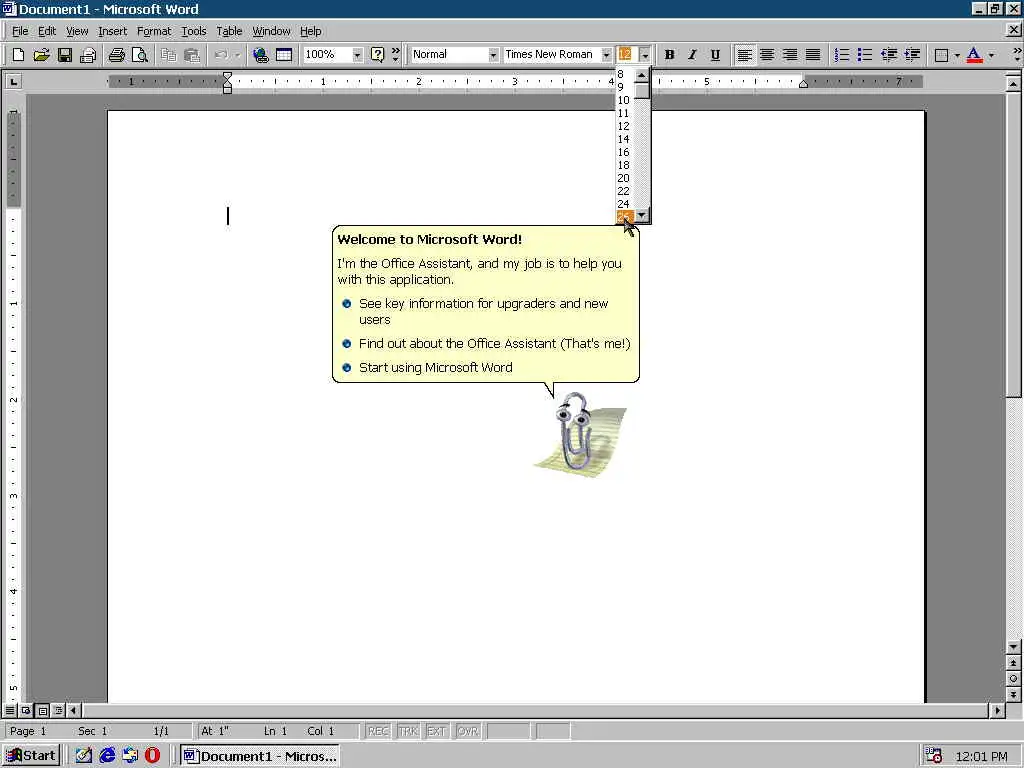Toggle Italic formatting

pos(692,55)
